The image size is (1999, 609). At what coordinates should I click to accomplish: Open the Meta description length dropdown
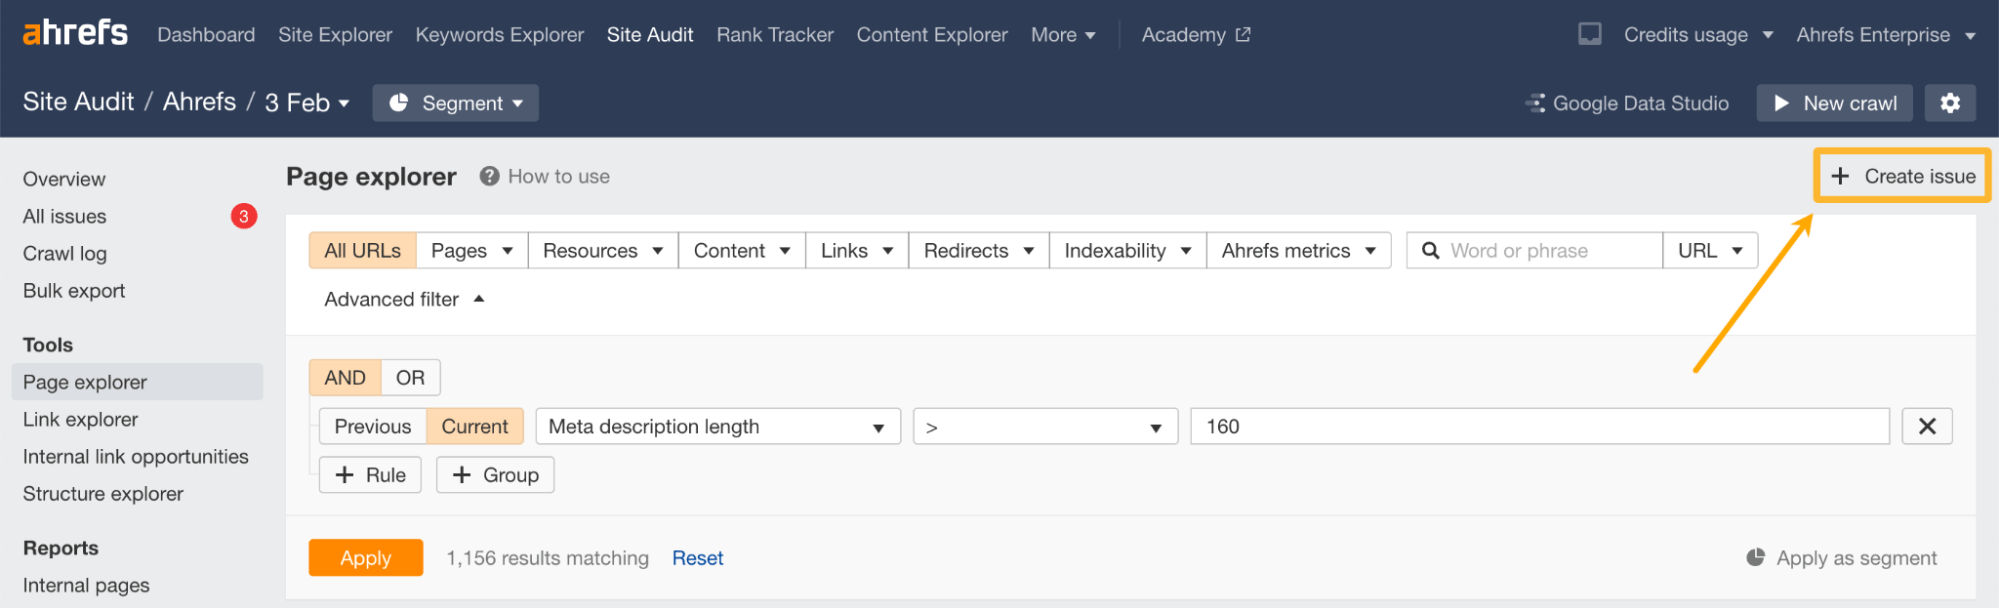[717, 426]
